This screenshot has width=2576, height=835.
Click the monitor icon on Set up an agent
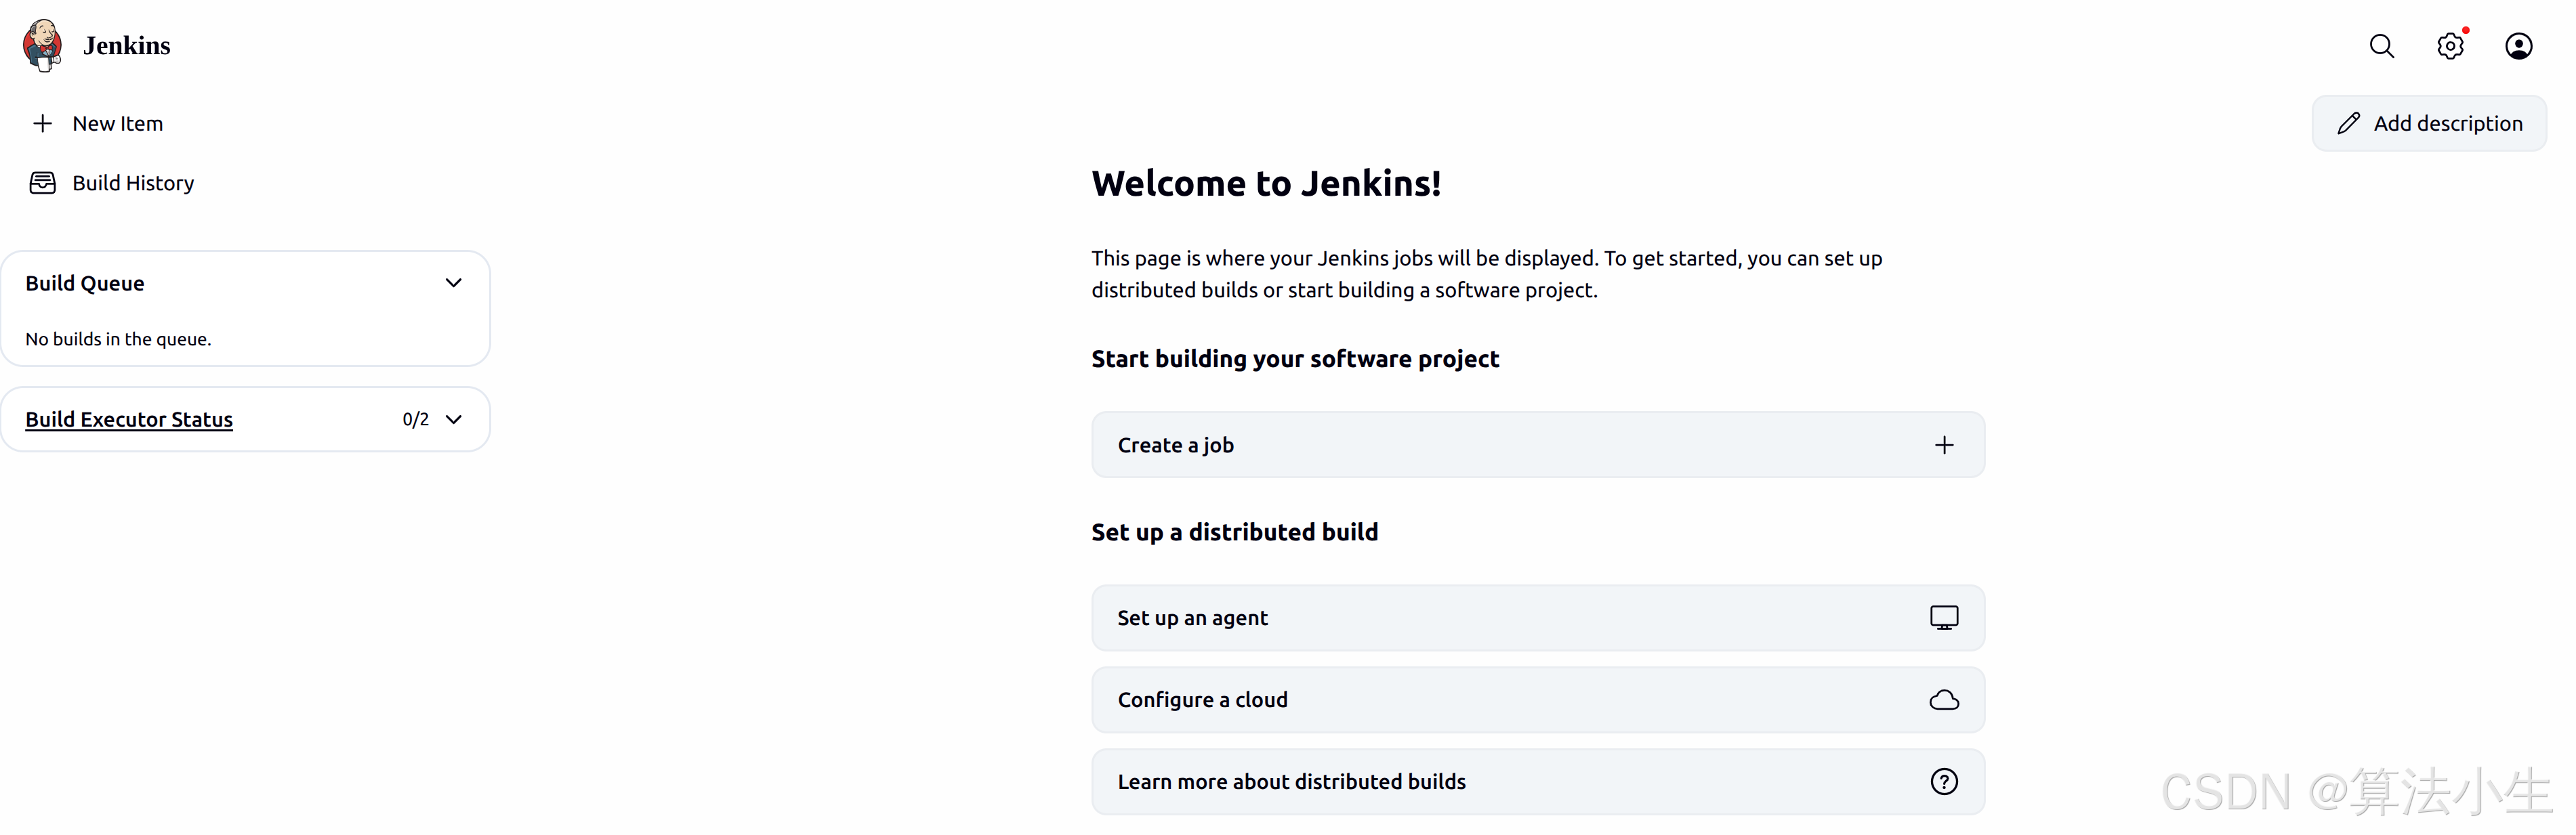pyautogui.click(x=1943, y=618)
